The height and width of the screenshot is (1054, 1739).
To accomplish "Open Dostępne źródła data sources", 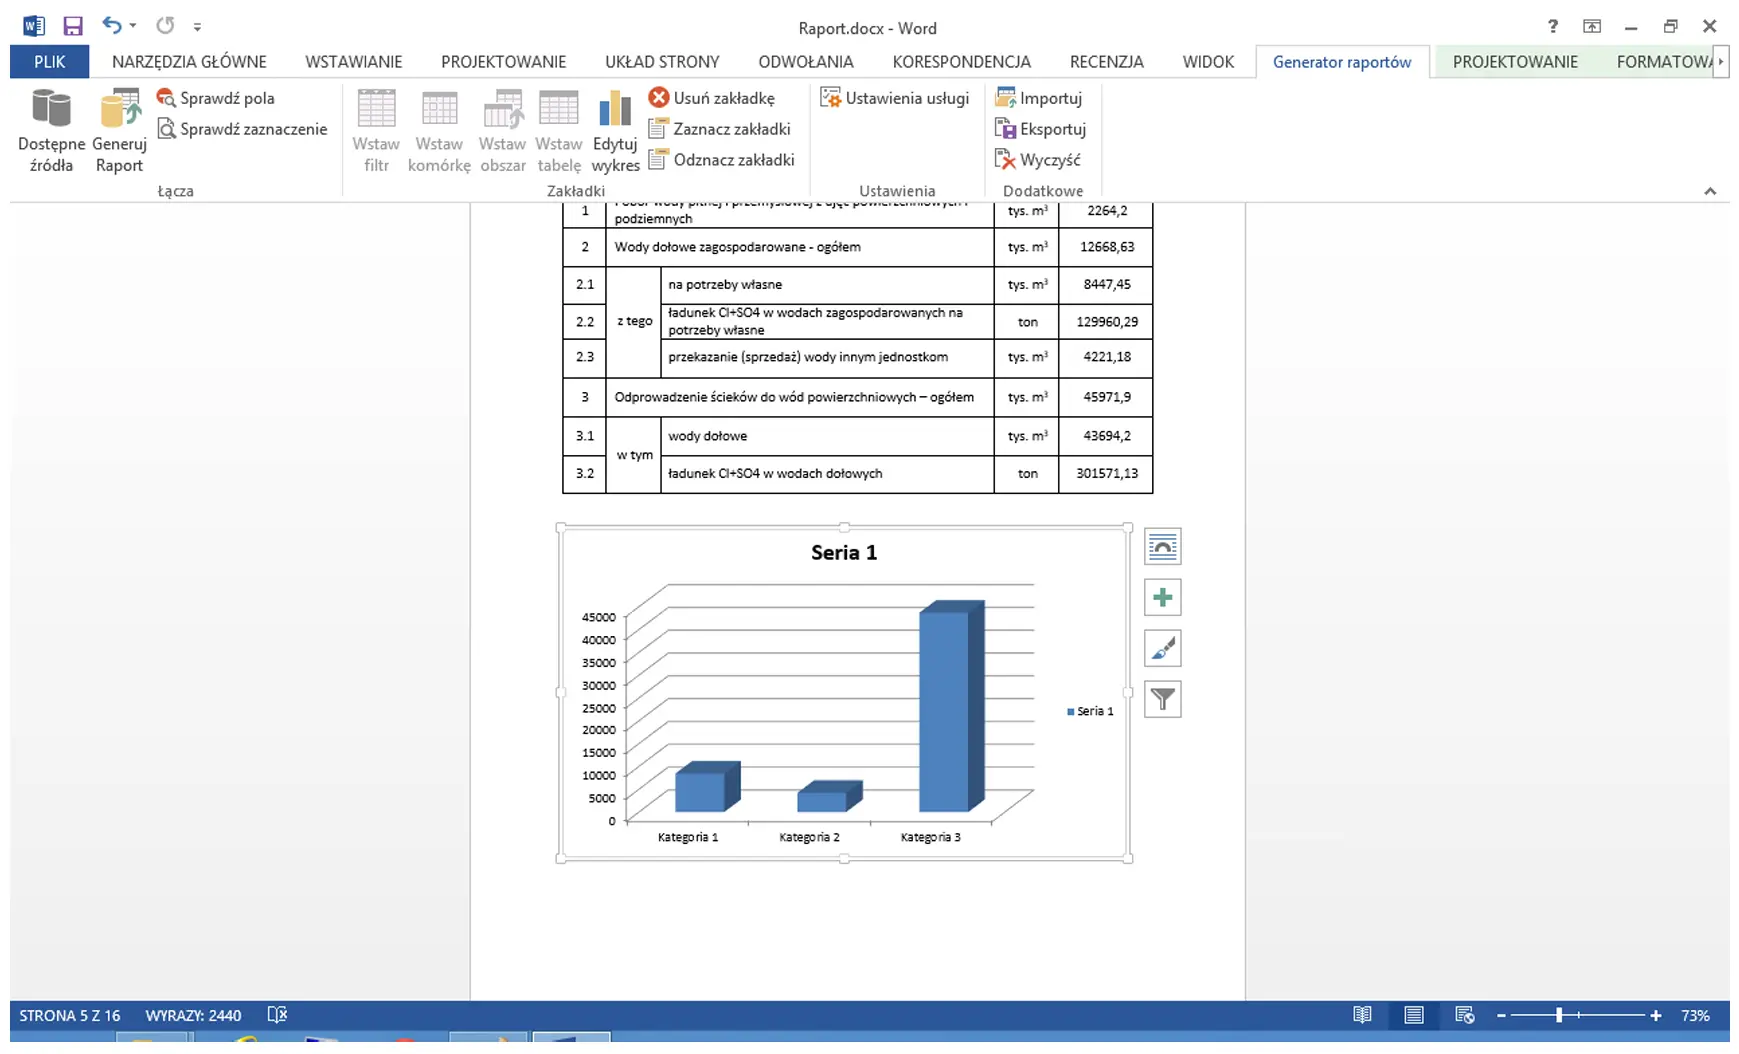I will coord(51,131).
